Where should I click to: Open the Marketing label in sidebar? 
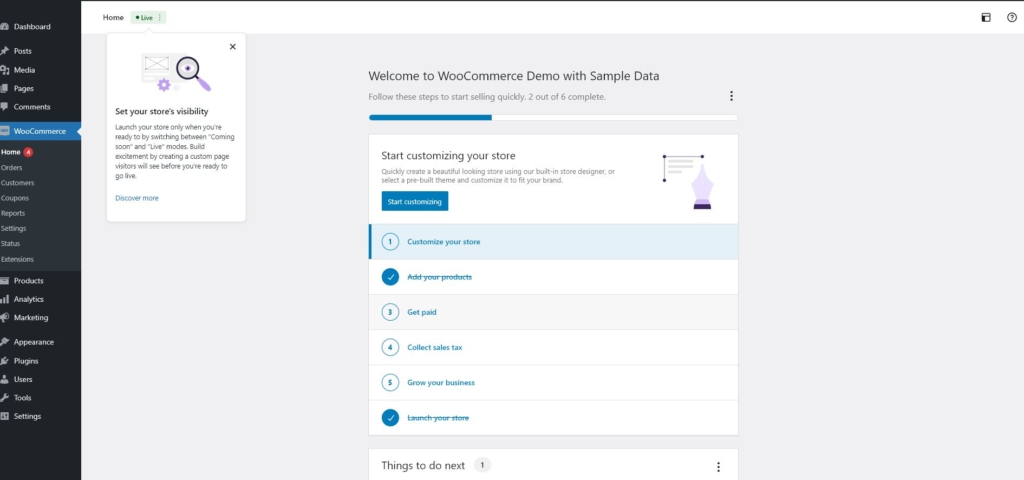pyautogui.click(x=31, y=317)
